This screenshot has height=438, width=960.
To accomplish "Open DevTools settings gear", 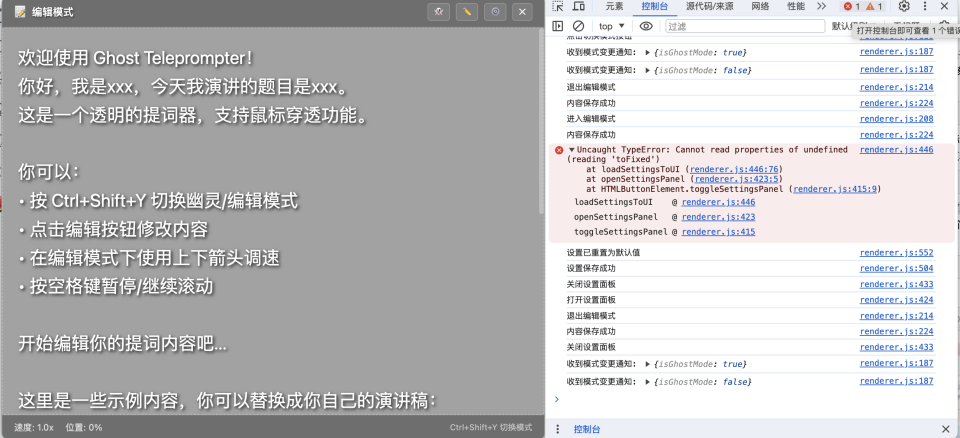I will pos(904,6).
